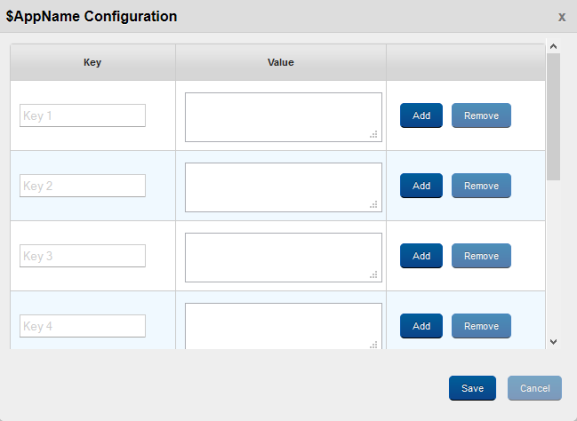Click the scrollbar up arrow
The width and height of the screenshot is (577, 421).
(x=553, y=46)
